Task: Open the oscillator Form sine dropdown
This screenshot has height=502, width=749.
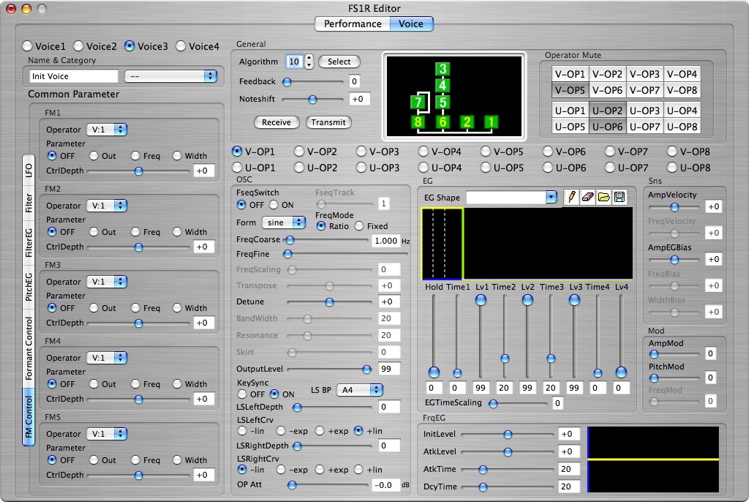Action: [284, 223]
